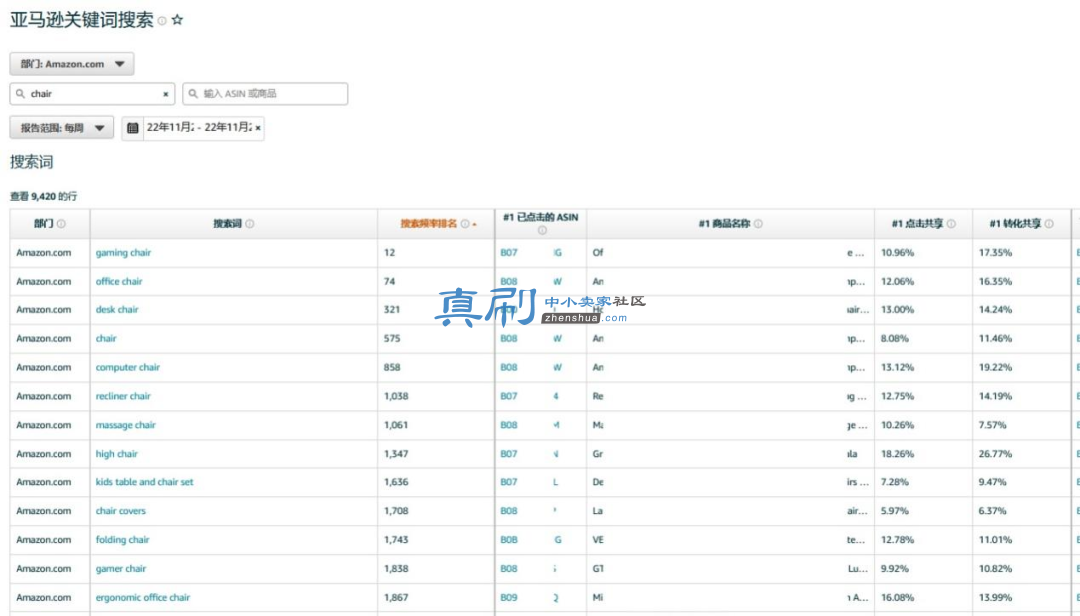Click the info icon next to 搜索频率排名 header

pyautogui.click(x=465, y=223)
